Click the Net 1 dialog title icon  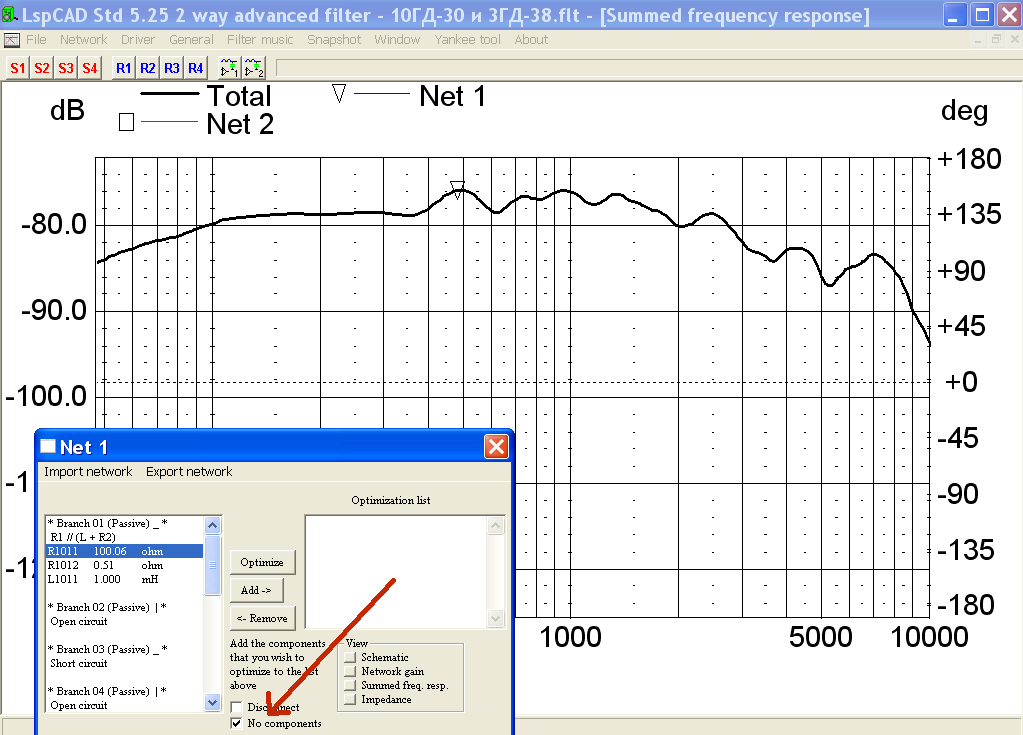pyautogui.click(x=48, y=447)
